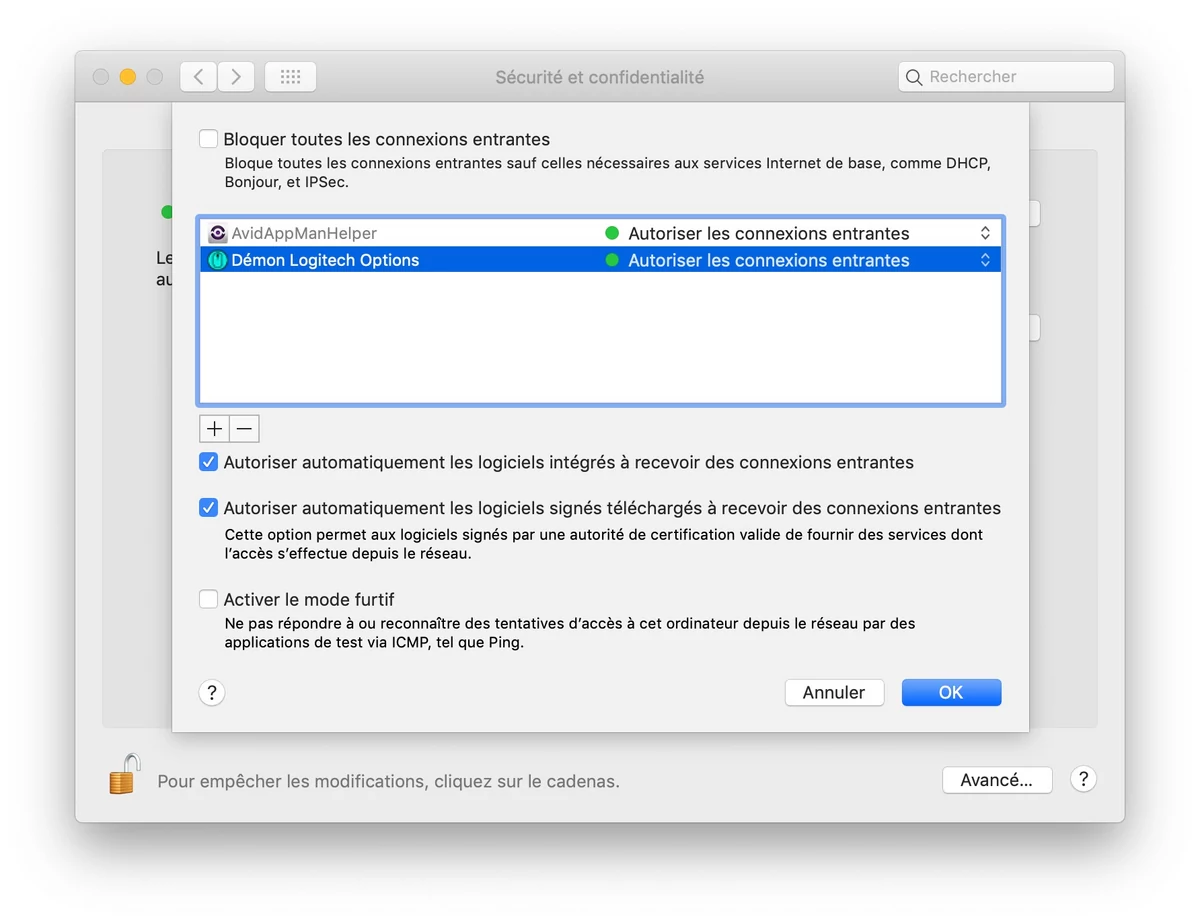Click the yellow minimize window button
1200x922 pixels.
(x=127, y=77)
